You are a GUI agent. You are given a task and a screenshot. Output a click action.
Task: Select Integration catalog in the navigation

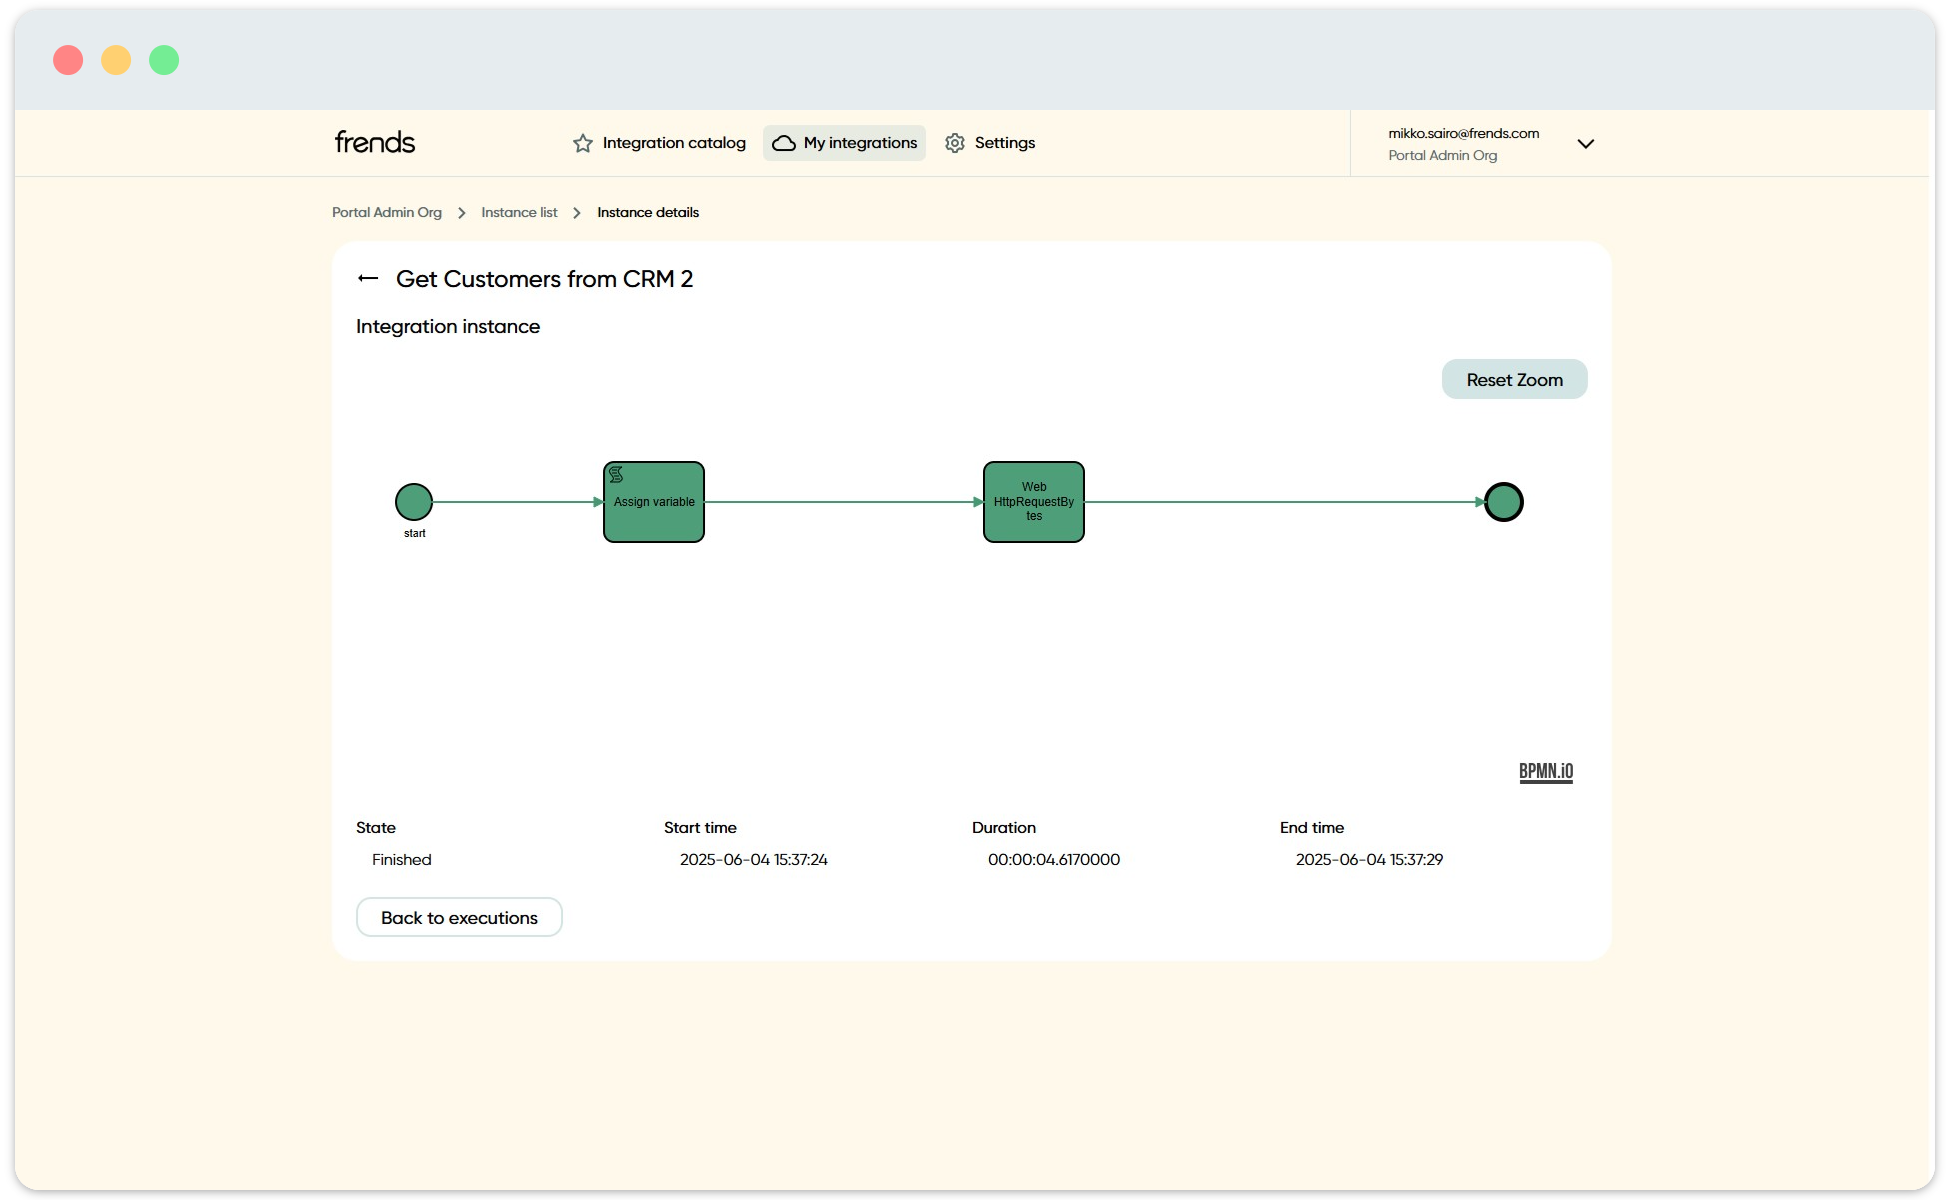672,143
